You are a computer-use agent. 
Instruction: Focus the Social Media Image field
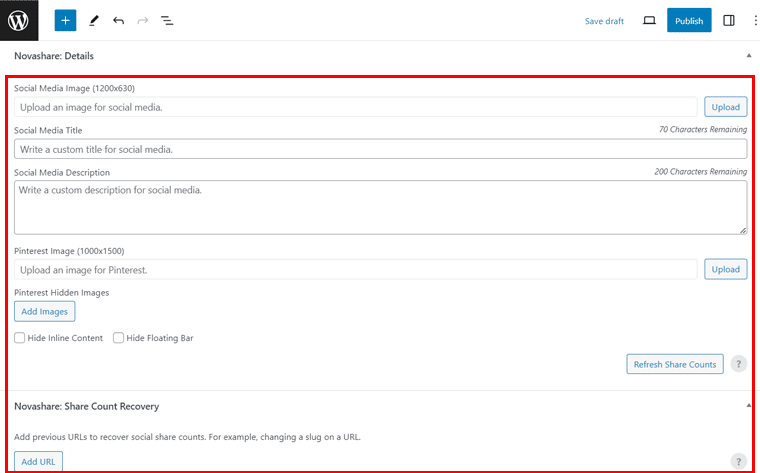tap(355, 107)
